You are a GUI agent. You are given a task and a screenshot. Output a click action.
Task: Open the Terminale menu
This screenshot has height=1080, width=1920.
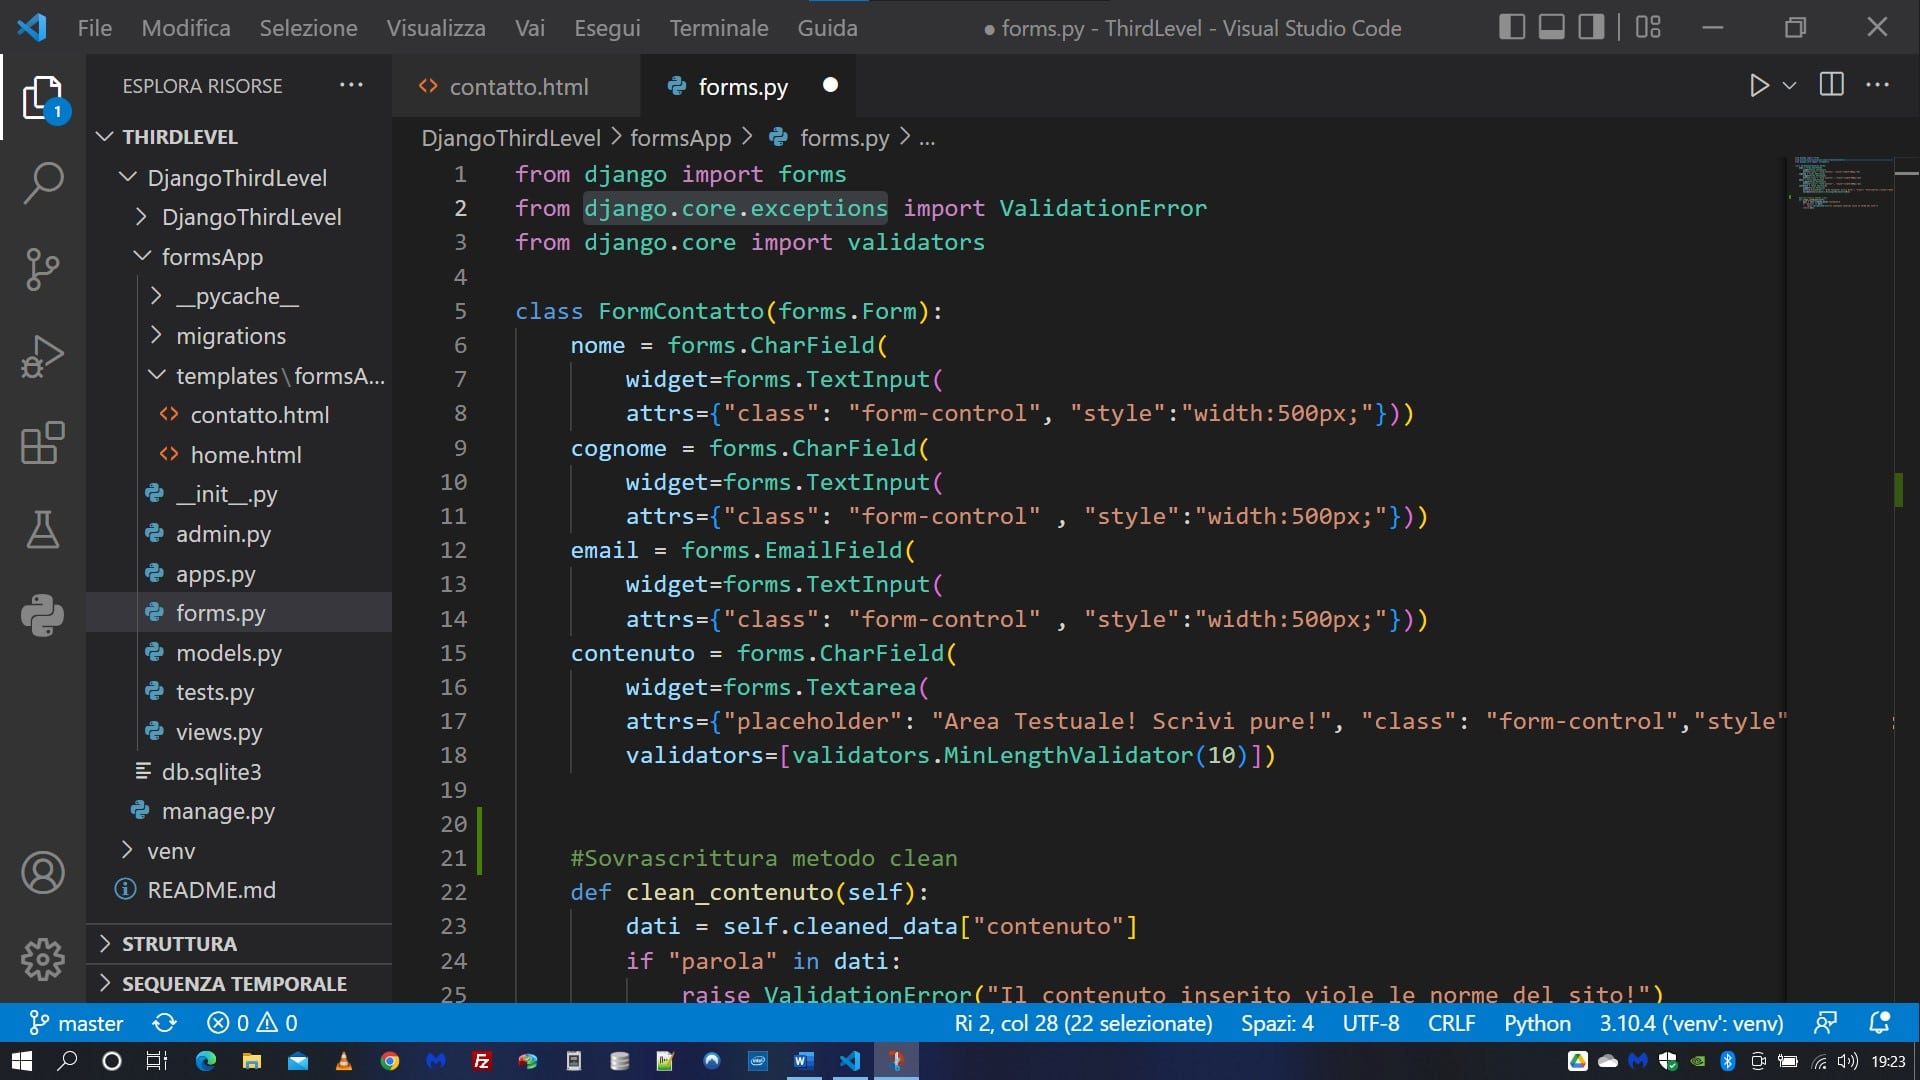[719, 28]
